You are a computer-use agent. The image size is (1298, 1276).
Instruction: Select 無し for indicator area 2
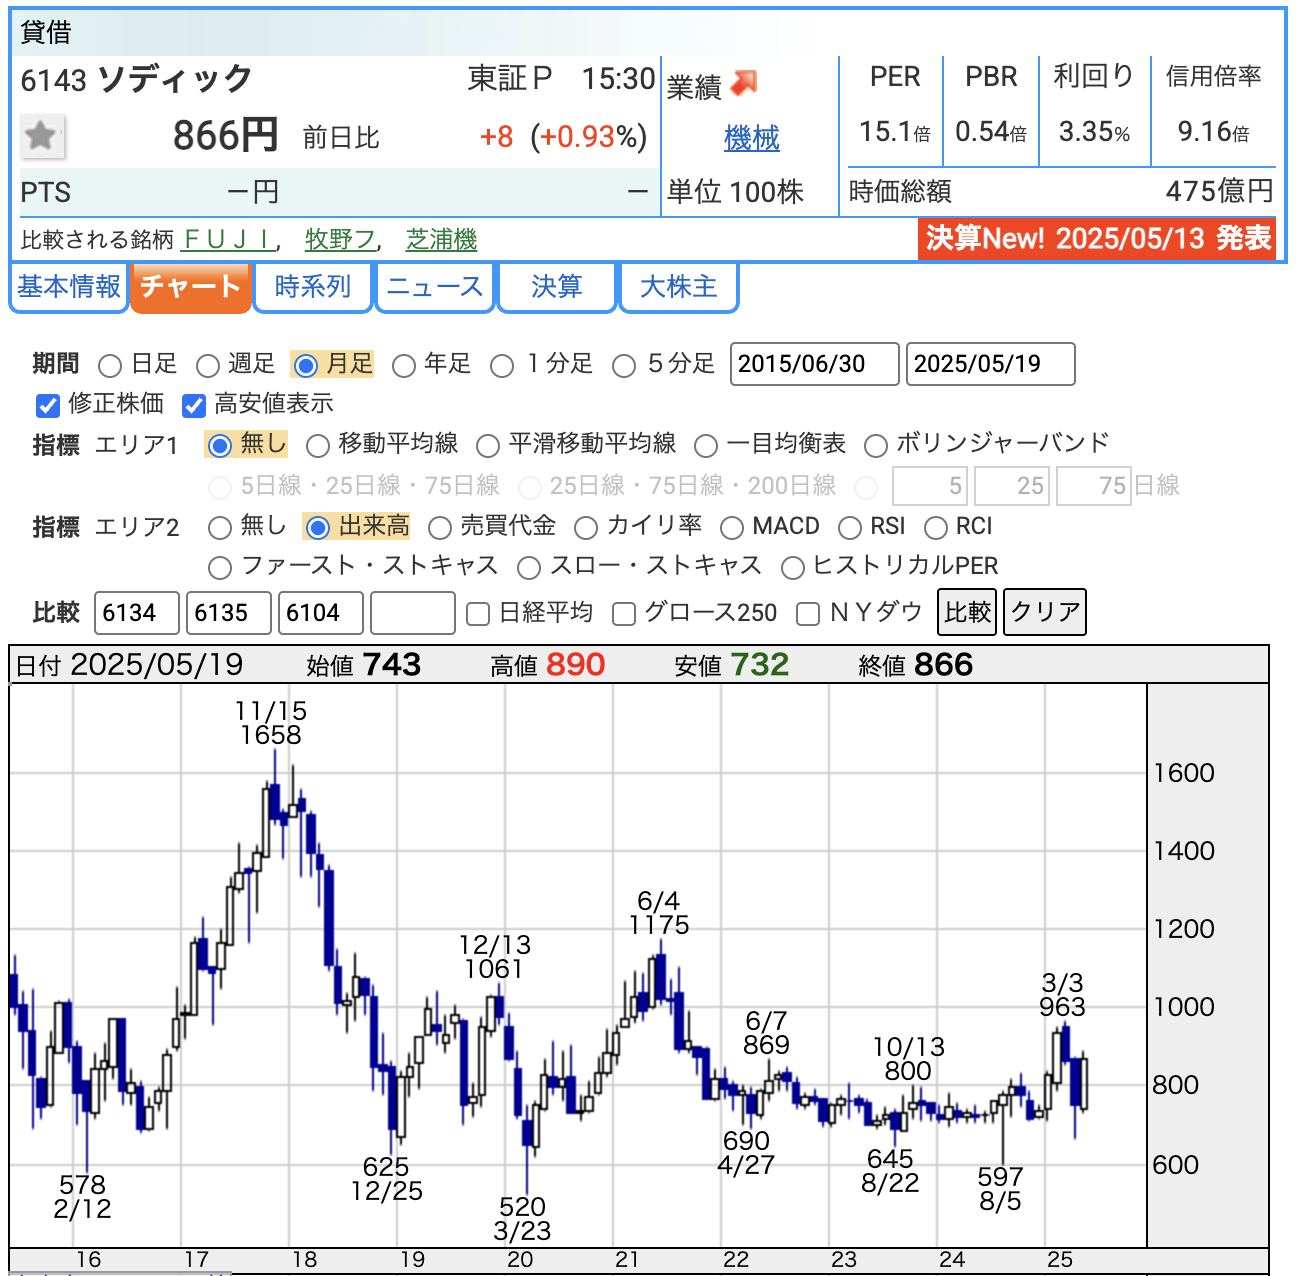(220, 527)
